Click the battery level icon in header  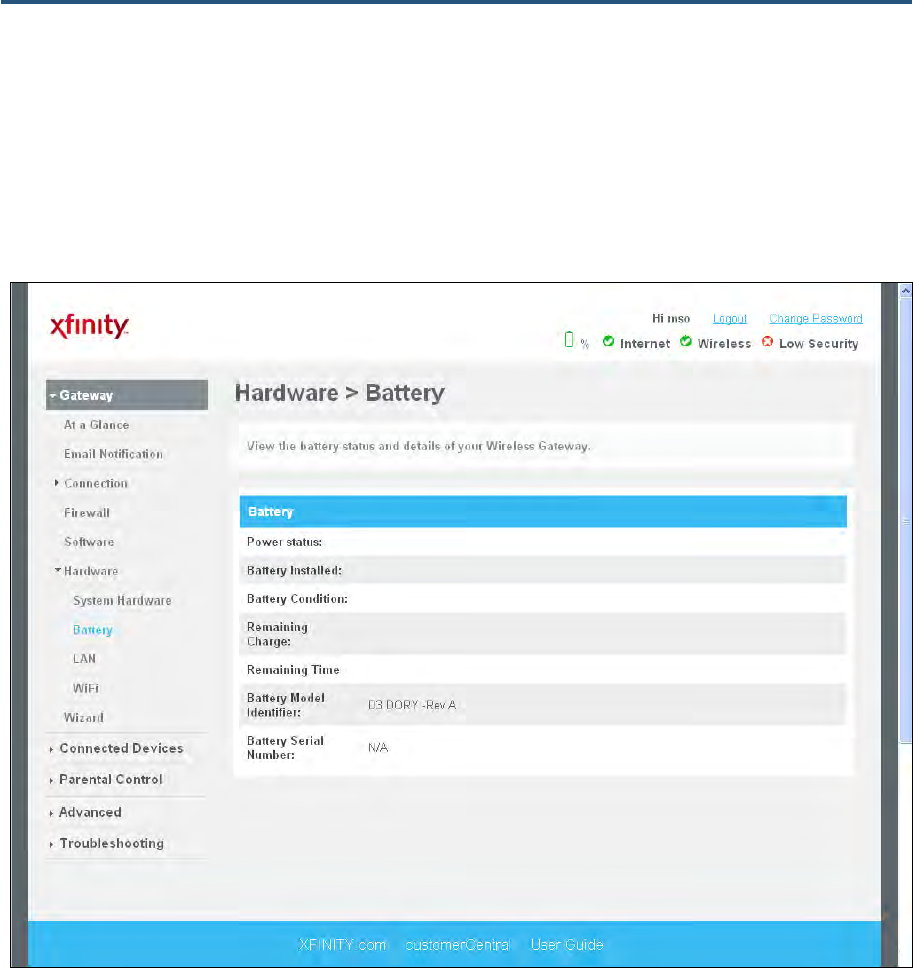click(x=569, y=340)
